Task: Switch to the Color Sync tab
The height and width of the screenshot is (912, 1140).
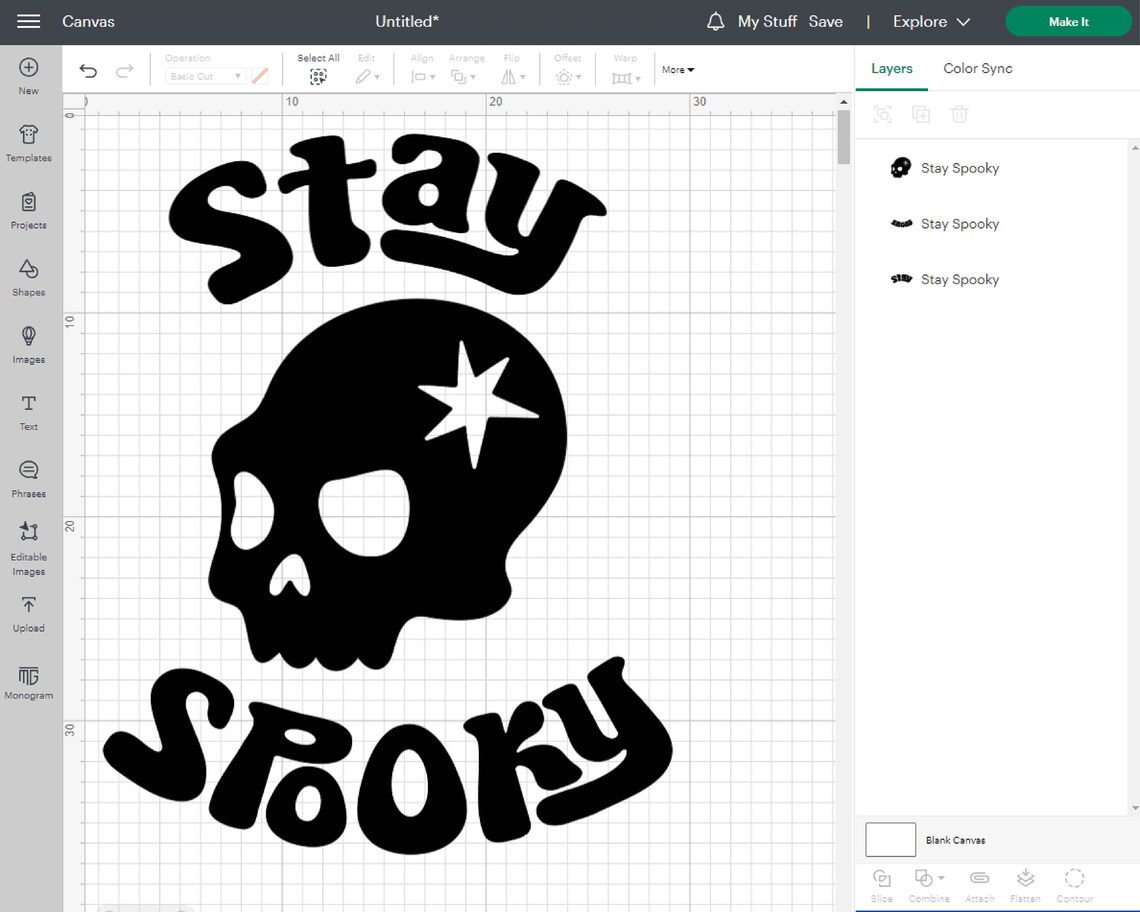Action: 977,68
